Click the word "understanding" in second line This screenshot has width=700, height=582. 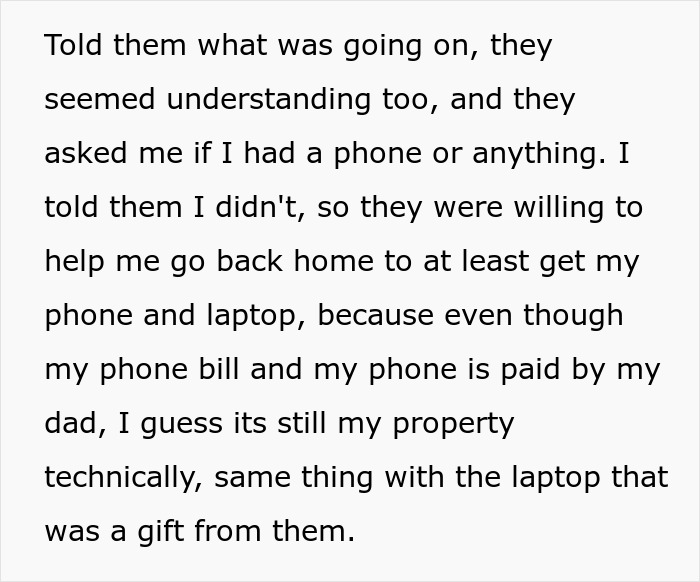(x=269, y=99)
